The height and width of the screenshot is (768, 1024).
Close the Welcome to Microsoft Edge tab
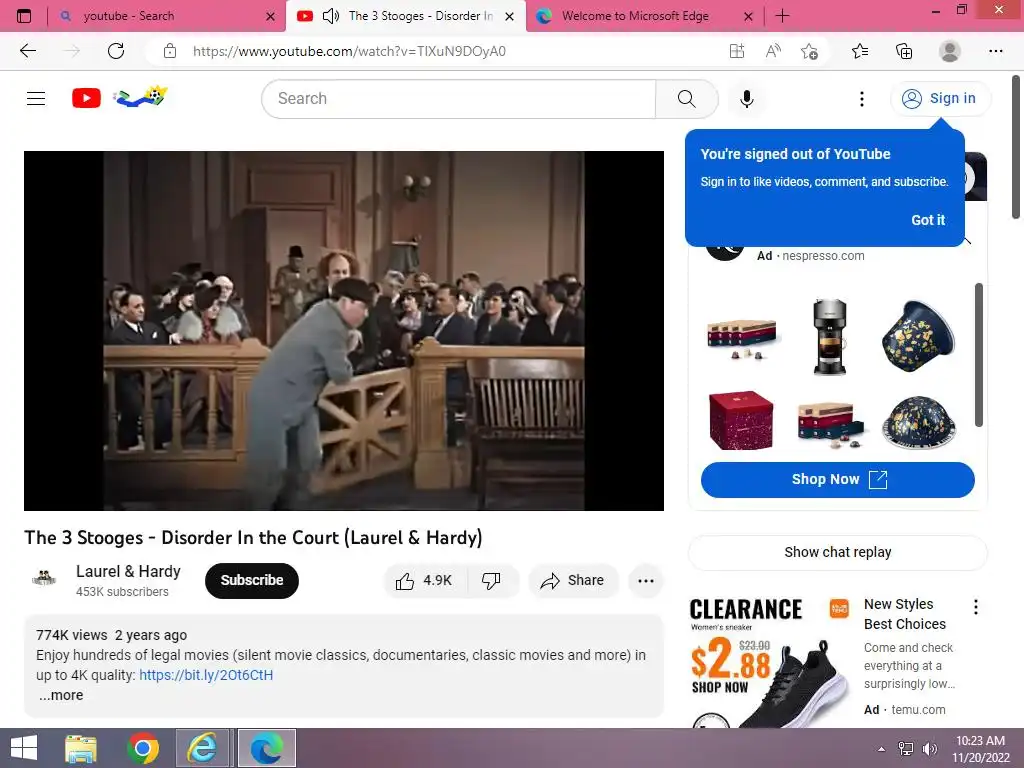748,16
